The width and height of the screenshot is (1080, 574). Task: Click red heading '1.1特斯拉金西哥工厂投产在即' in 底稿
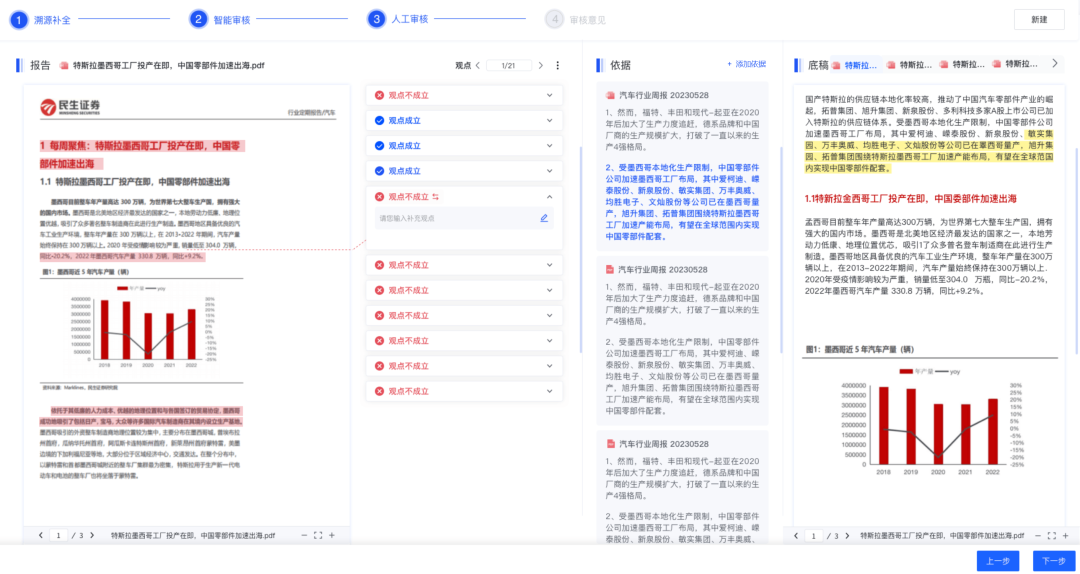pos(911,198)
